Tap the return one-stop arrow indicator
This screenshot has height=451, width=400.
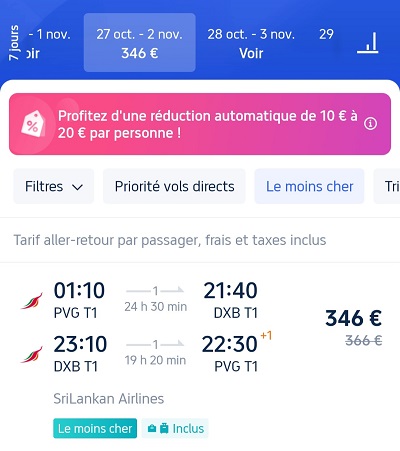point(155,344)
